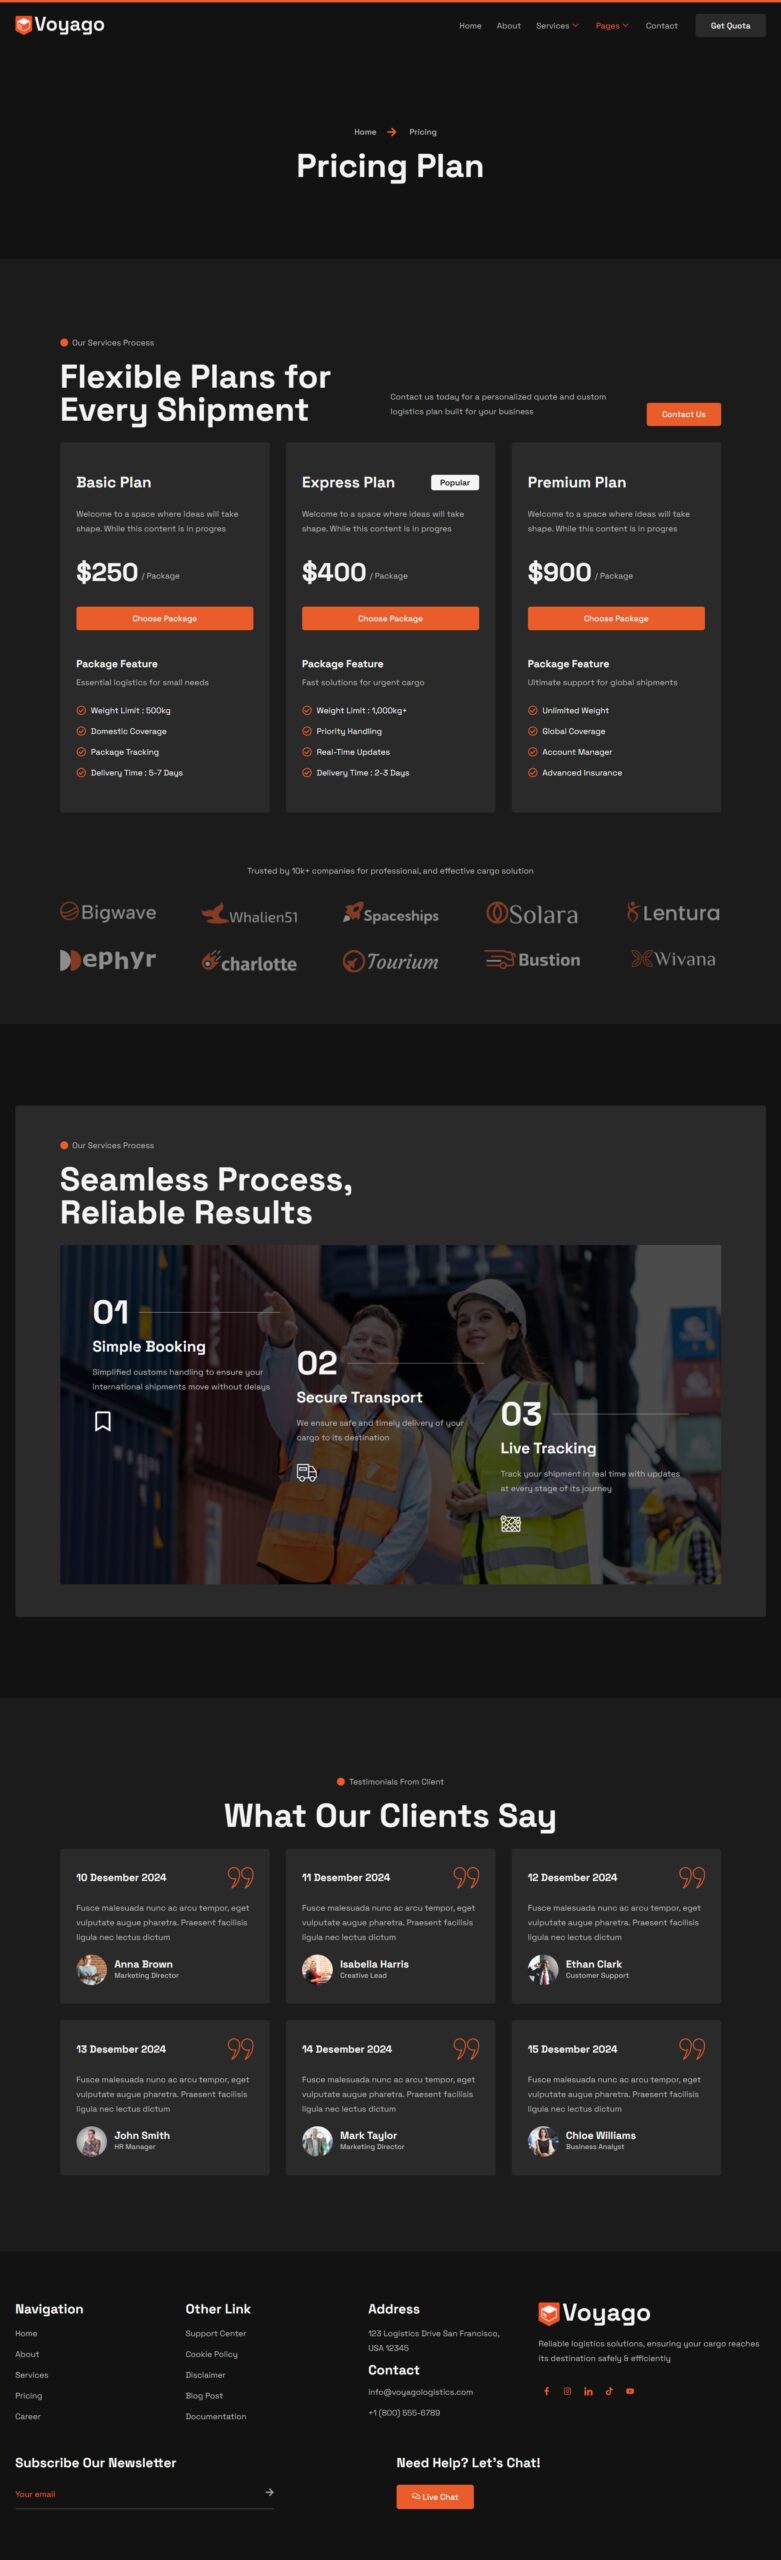Open the YouTube social icon

tap(630, 2391)
